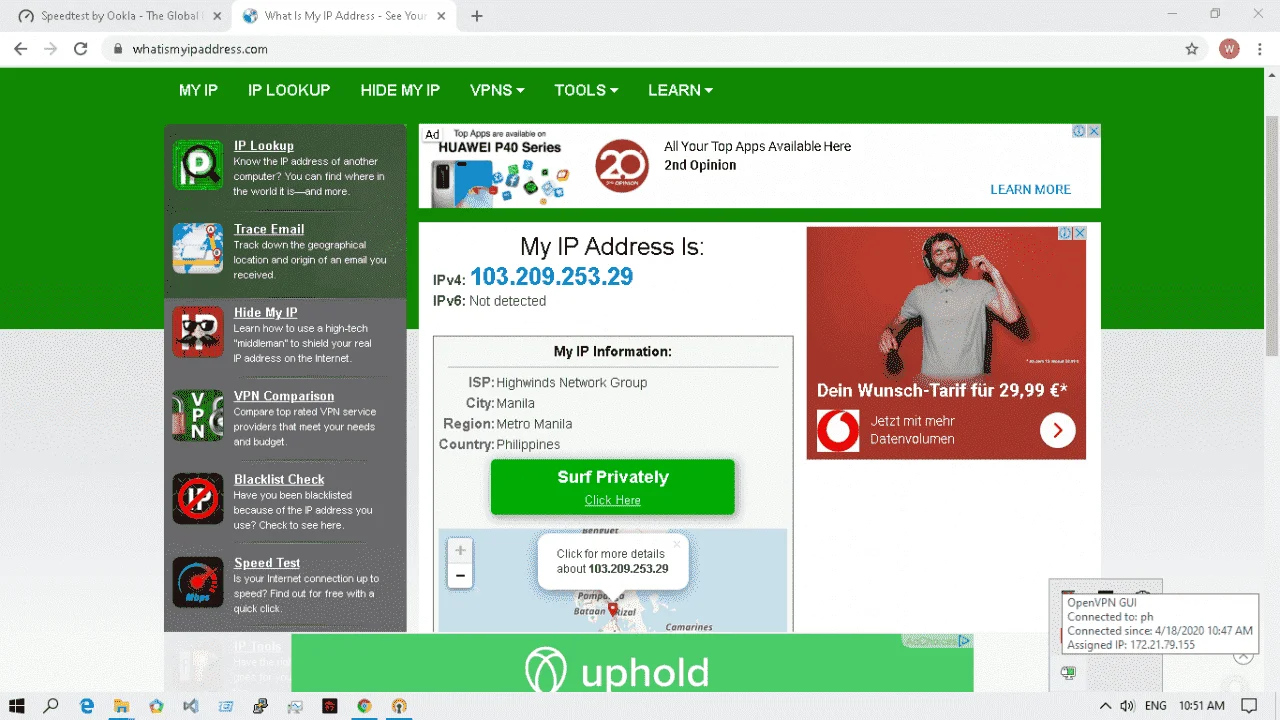Screen dimensions: 1280x720
Task: Click the green OpenVPN monitor tray icon
Action: (1069, 673)
